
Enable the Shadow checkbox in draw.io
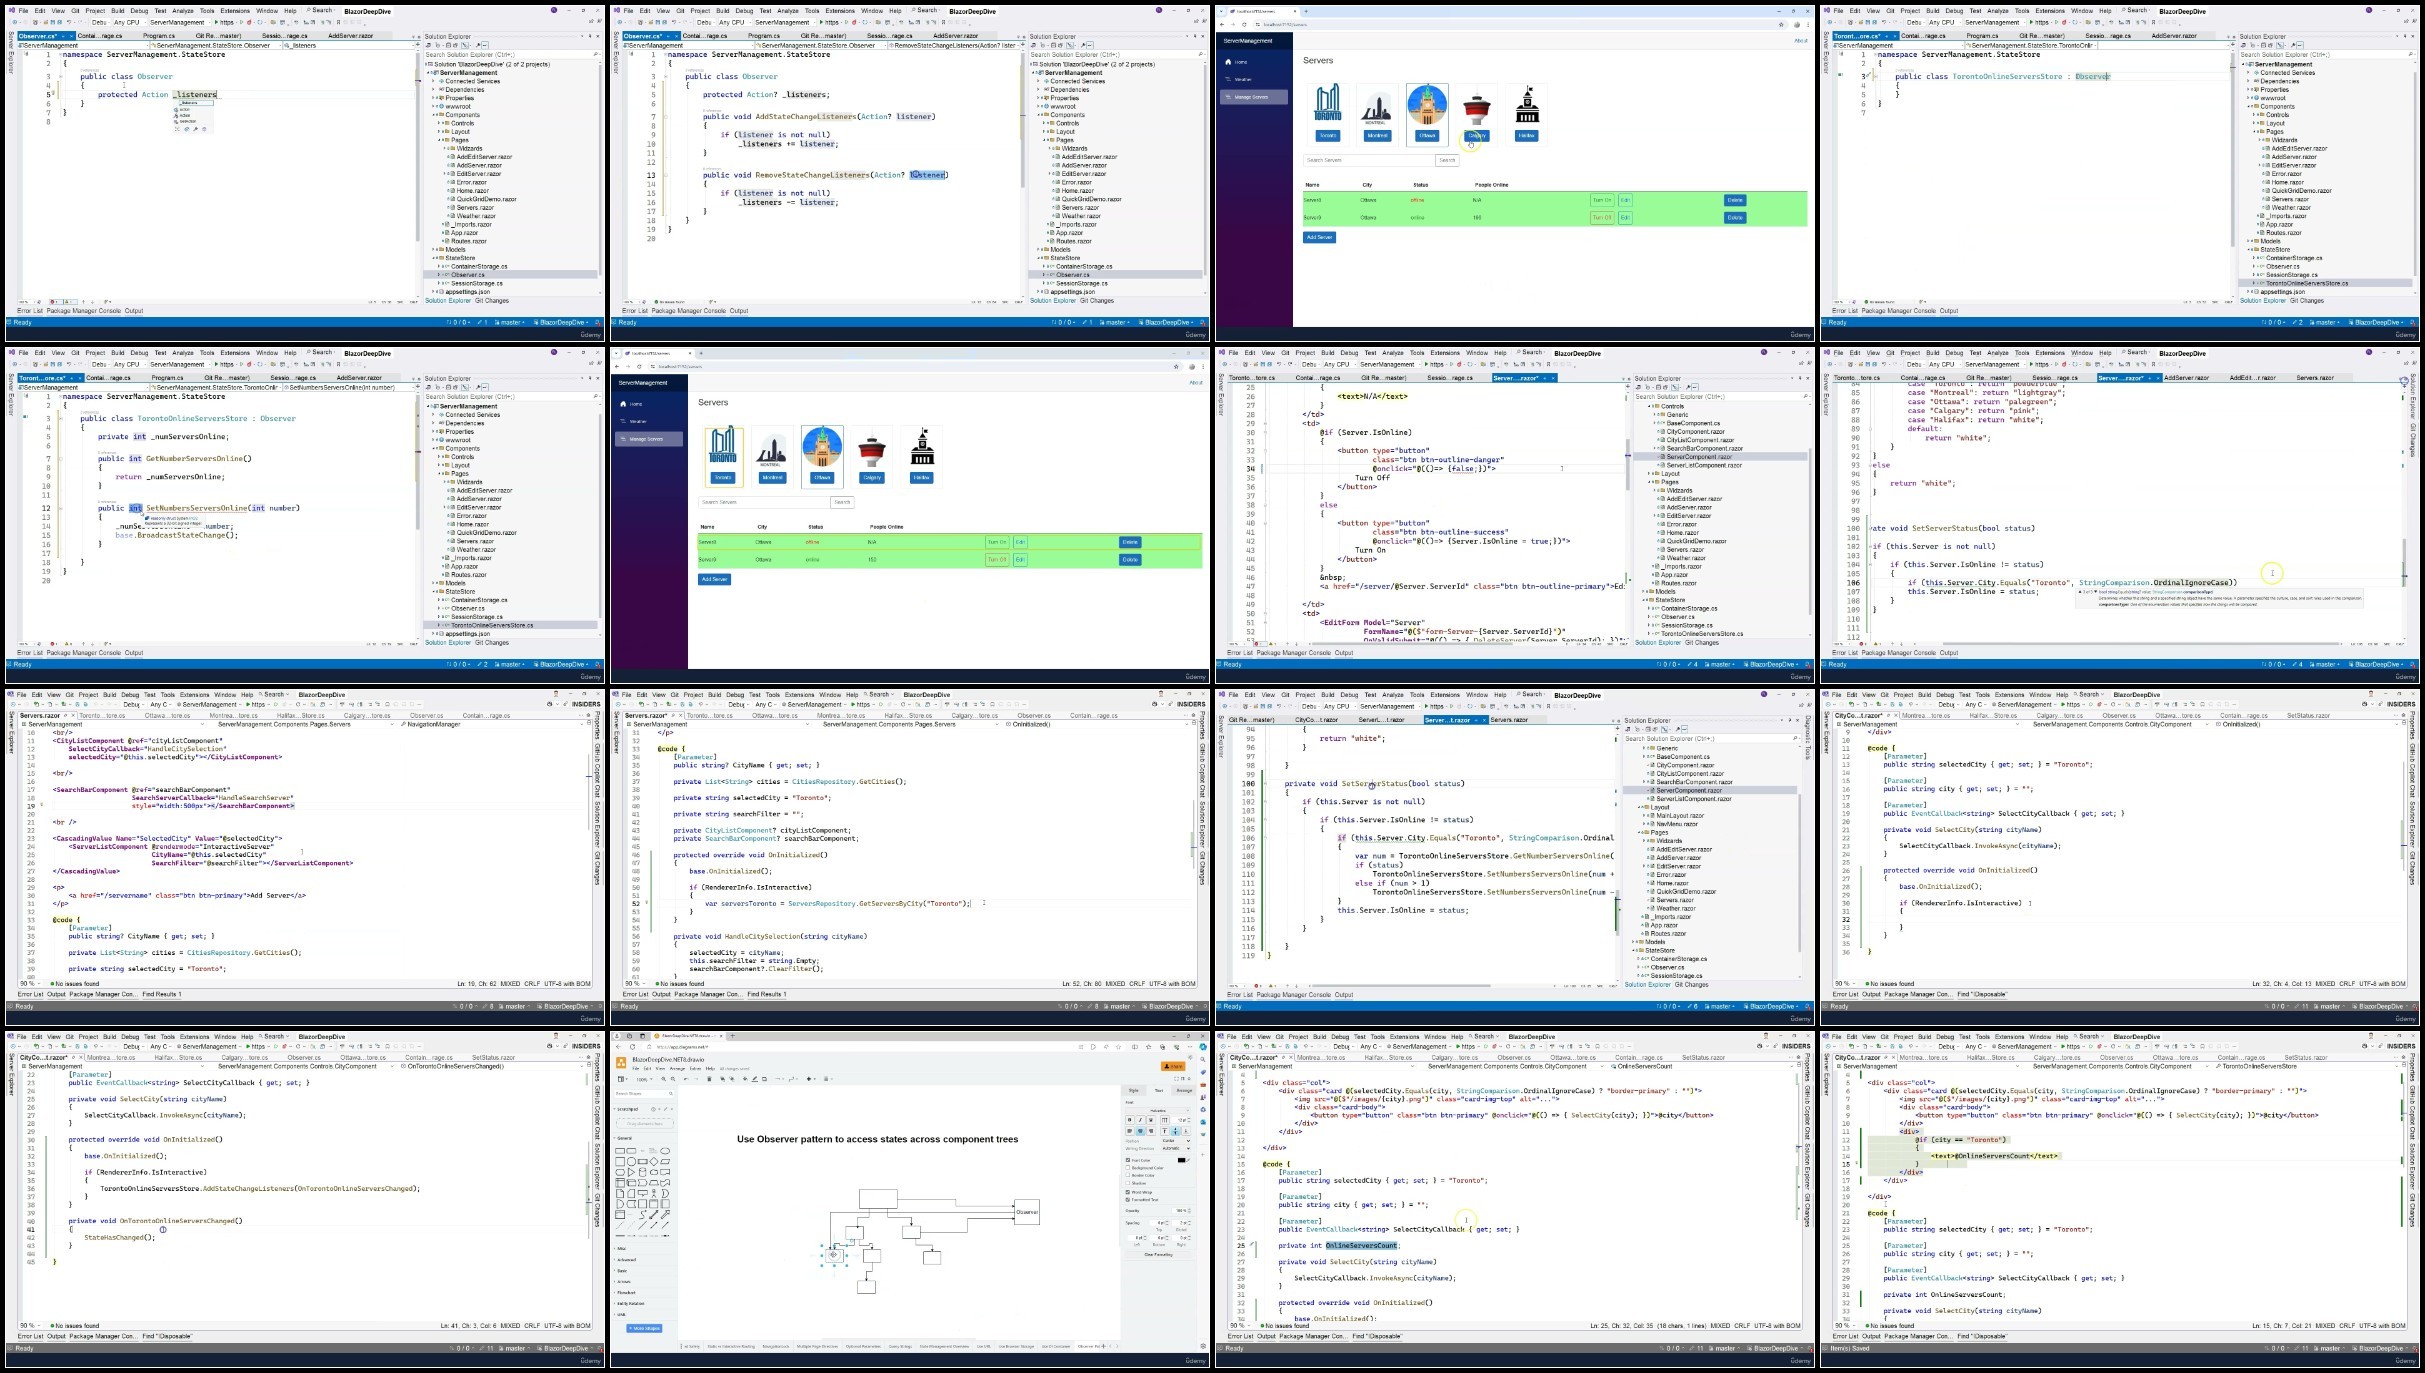(1128, 1183)
